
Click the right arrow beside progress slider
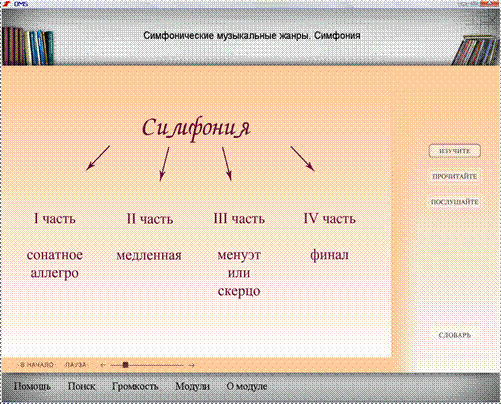[x=191, y=365]
